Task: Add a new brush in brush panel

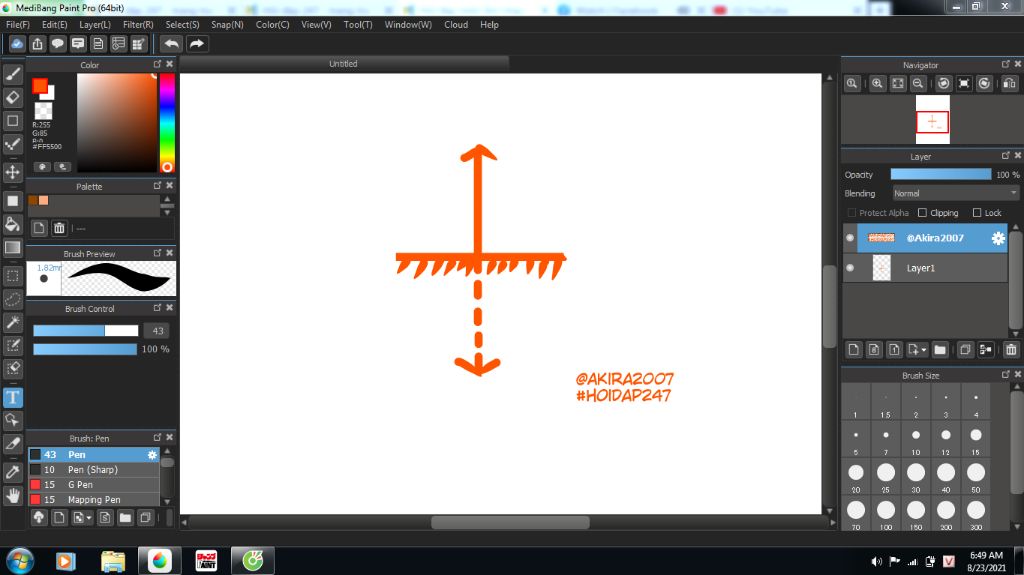Action: pyautogui.click(x=59, y=518)
